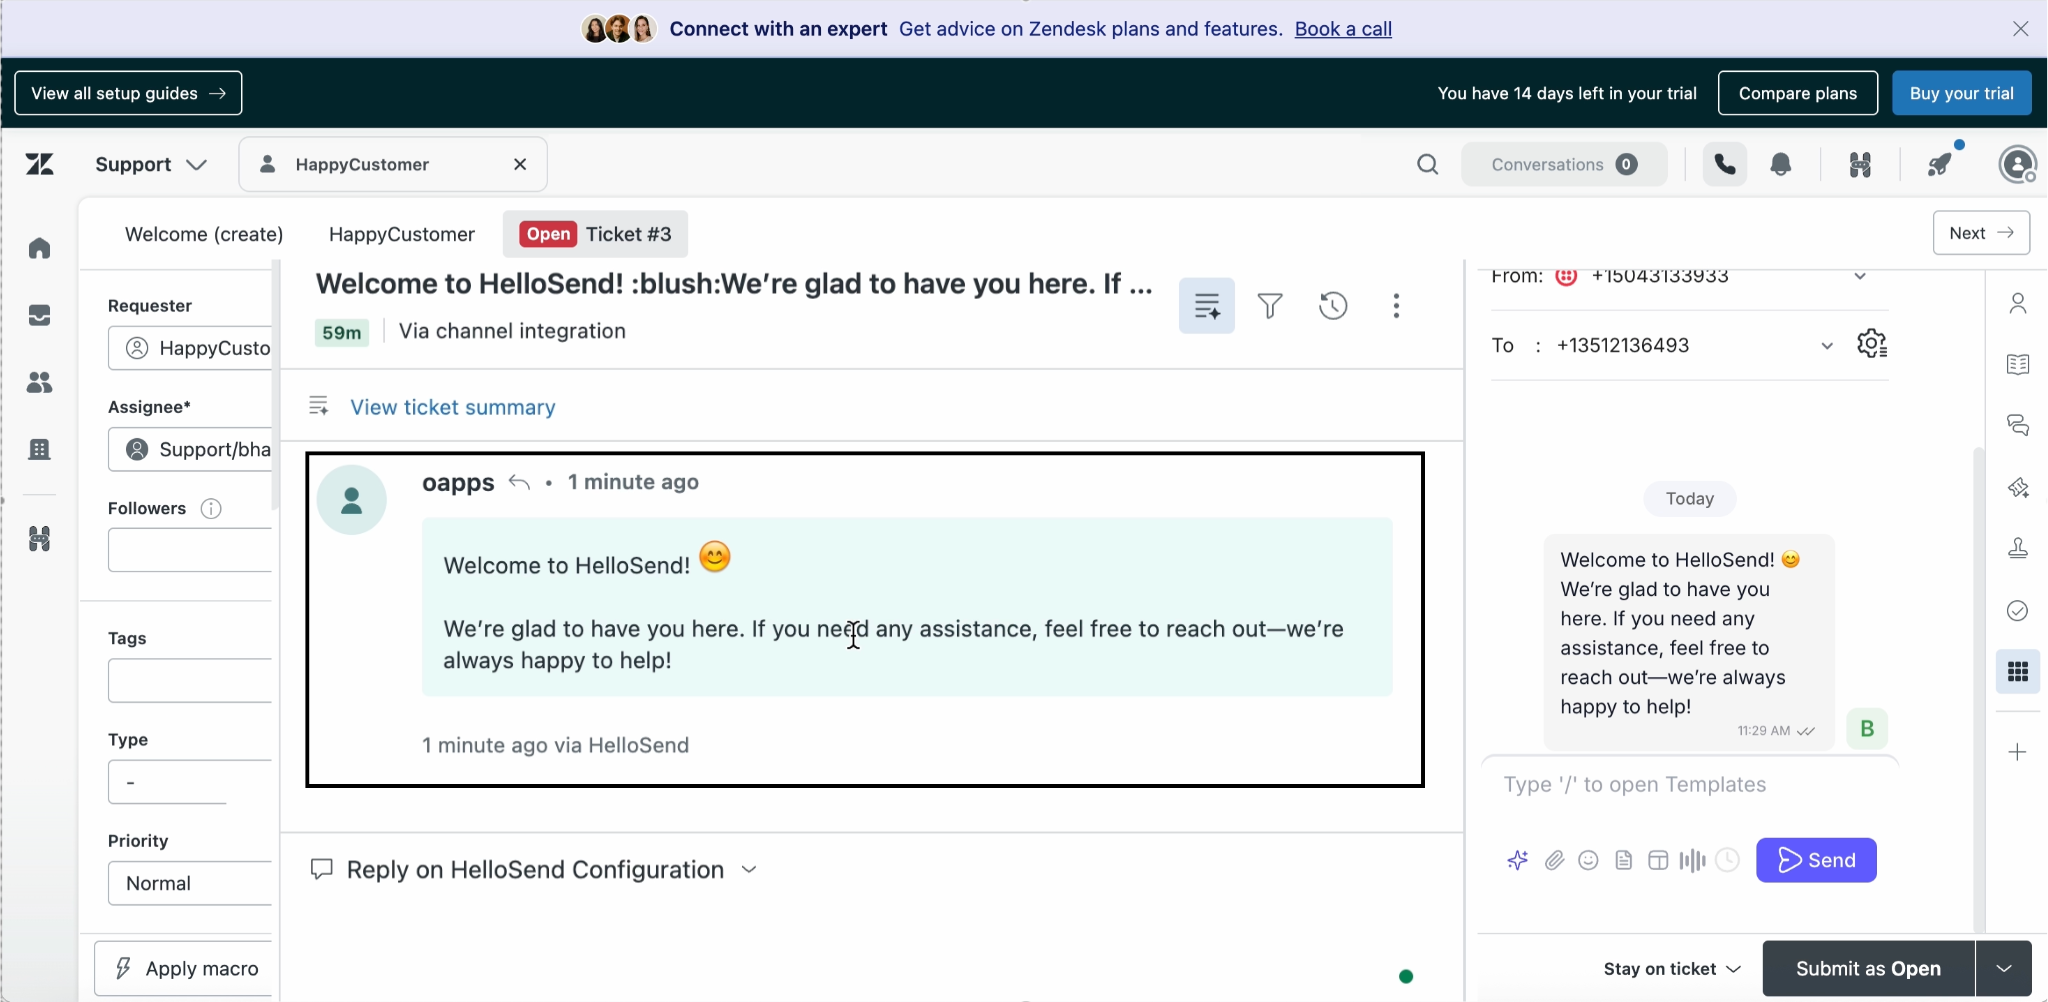Open the Assignee field Support/bha

tap(189, 450)
